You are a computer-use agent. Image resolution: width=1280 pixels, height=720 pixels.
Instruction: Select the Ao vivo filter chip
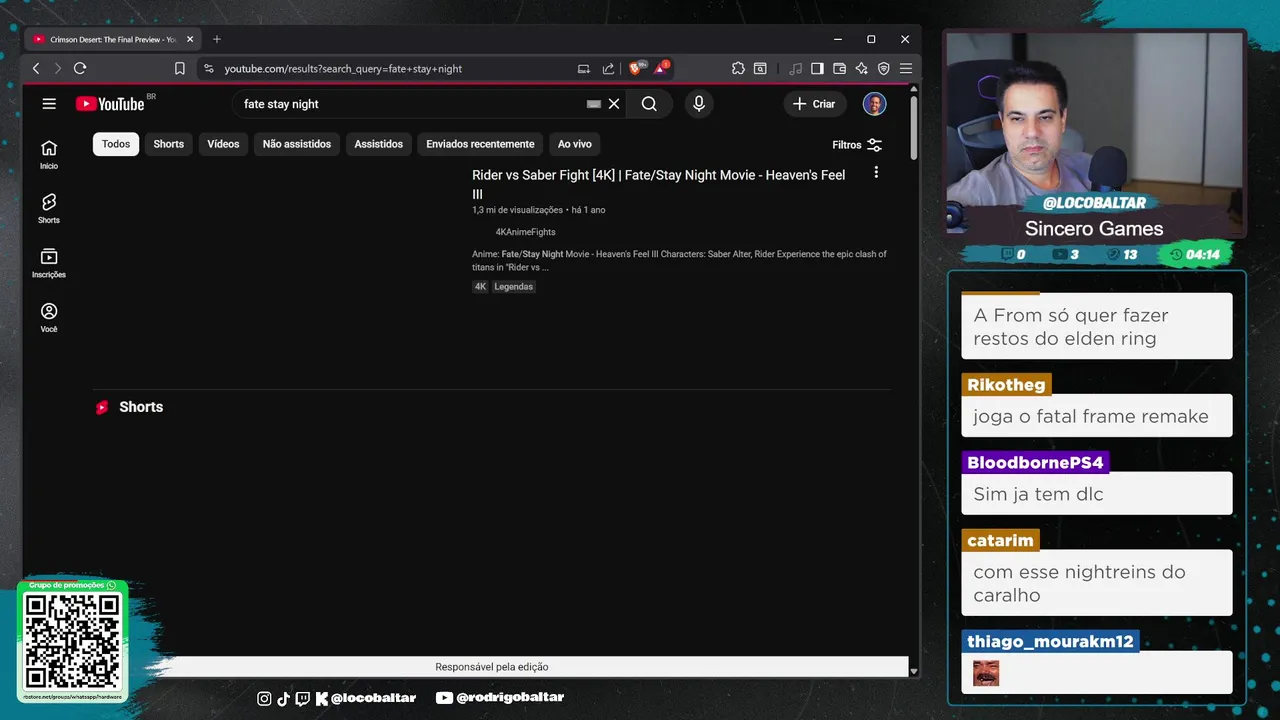(x=575, y=144)
